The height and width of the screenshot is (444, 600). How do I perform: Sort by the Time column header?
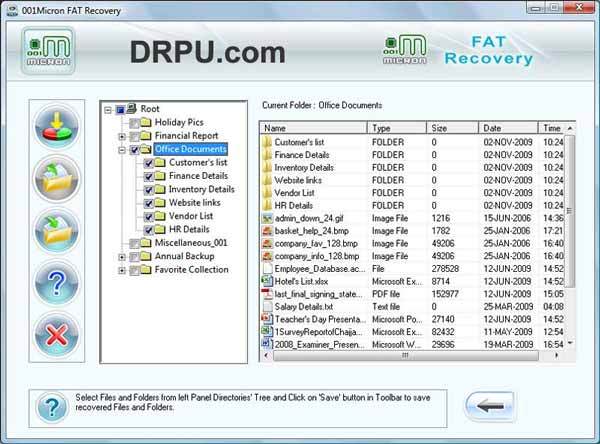tap(551, 128)
